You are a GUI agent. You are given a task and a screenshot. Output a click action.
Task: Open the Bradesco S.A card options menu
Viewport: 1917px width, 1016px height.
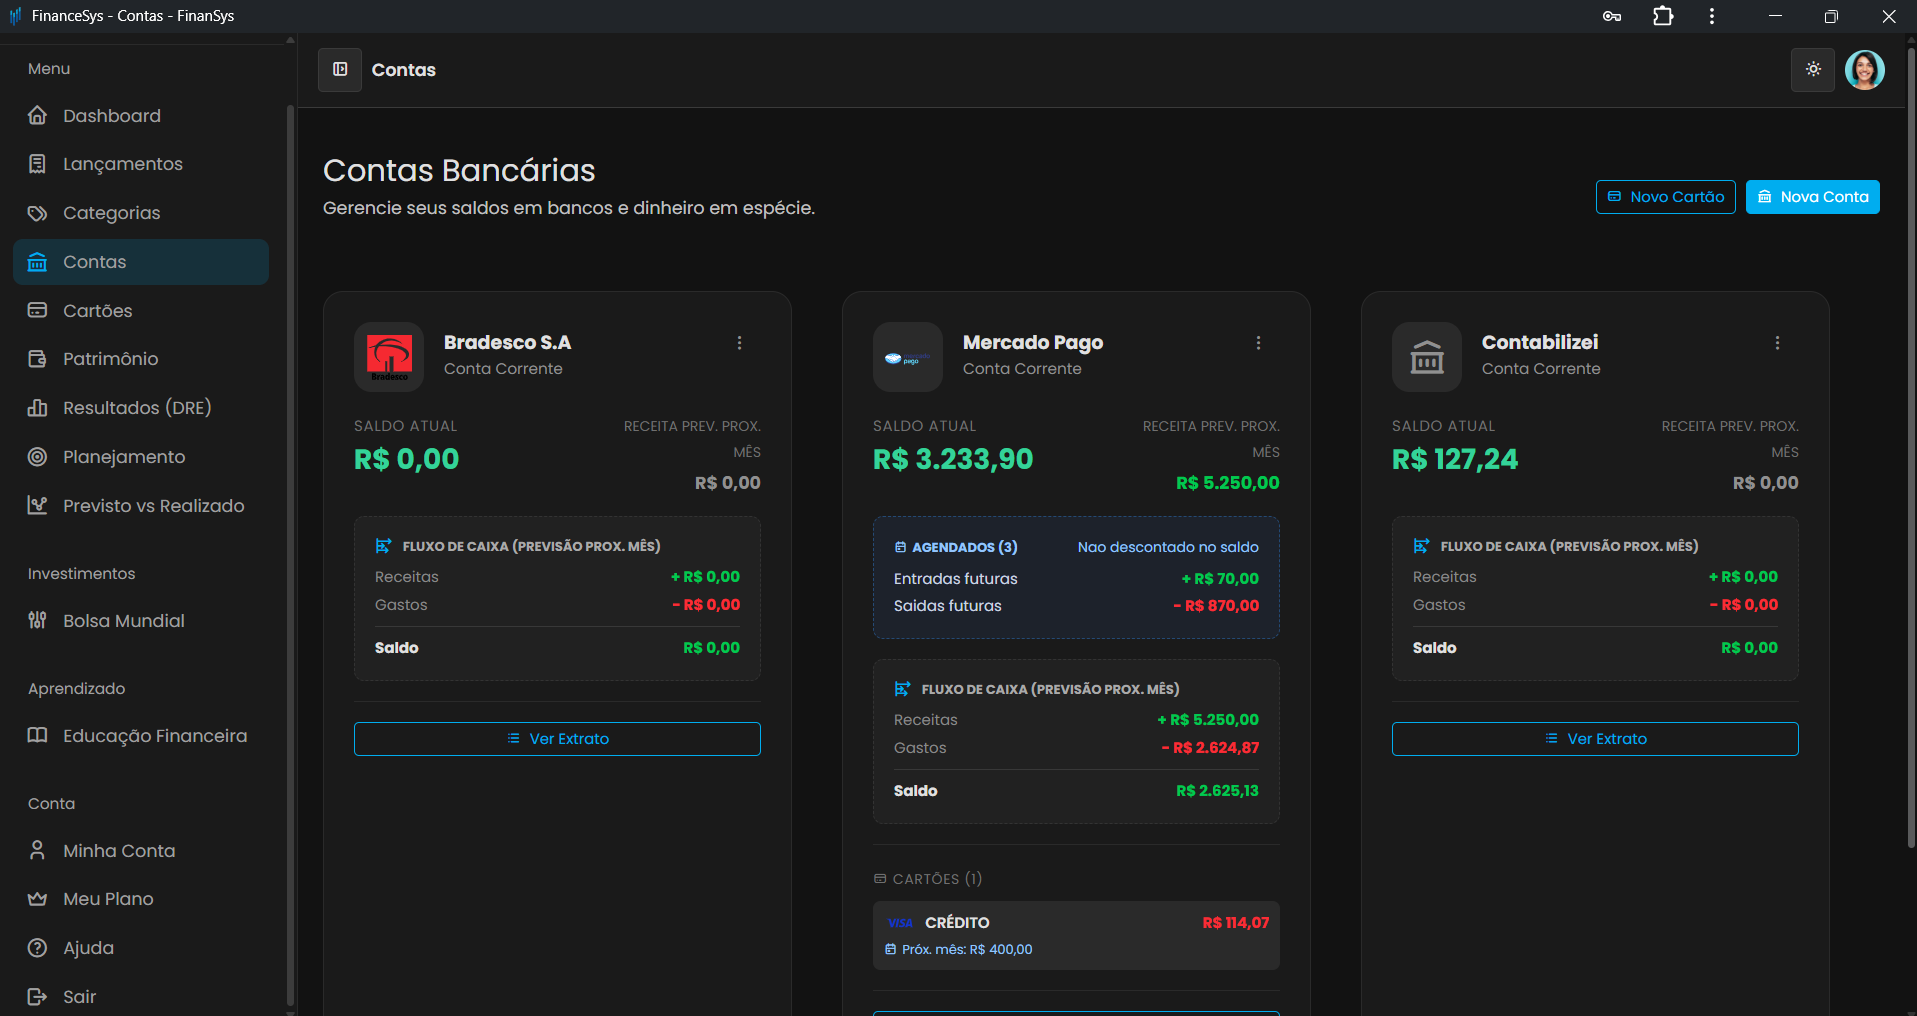739,343
